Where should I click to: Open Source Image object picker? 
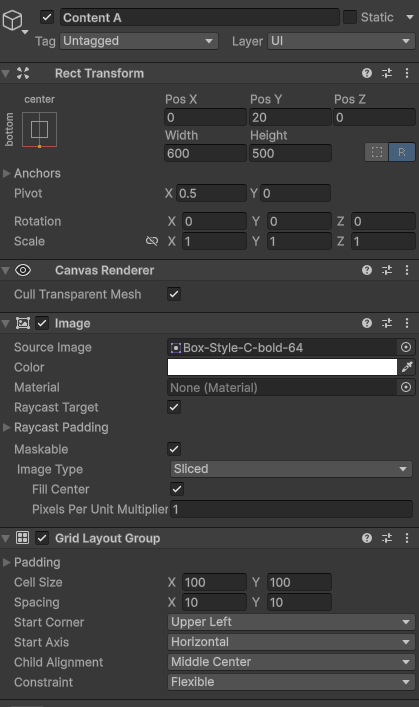406,347
